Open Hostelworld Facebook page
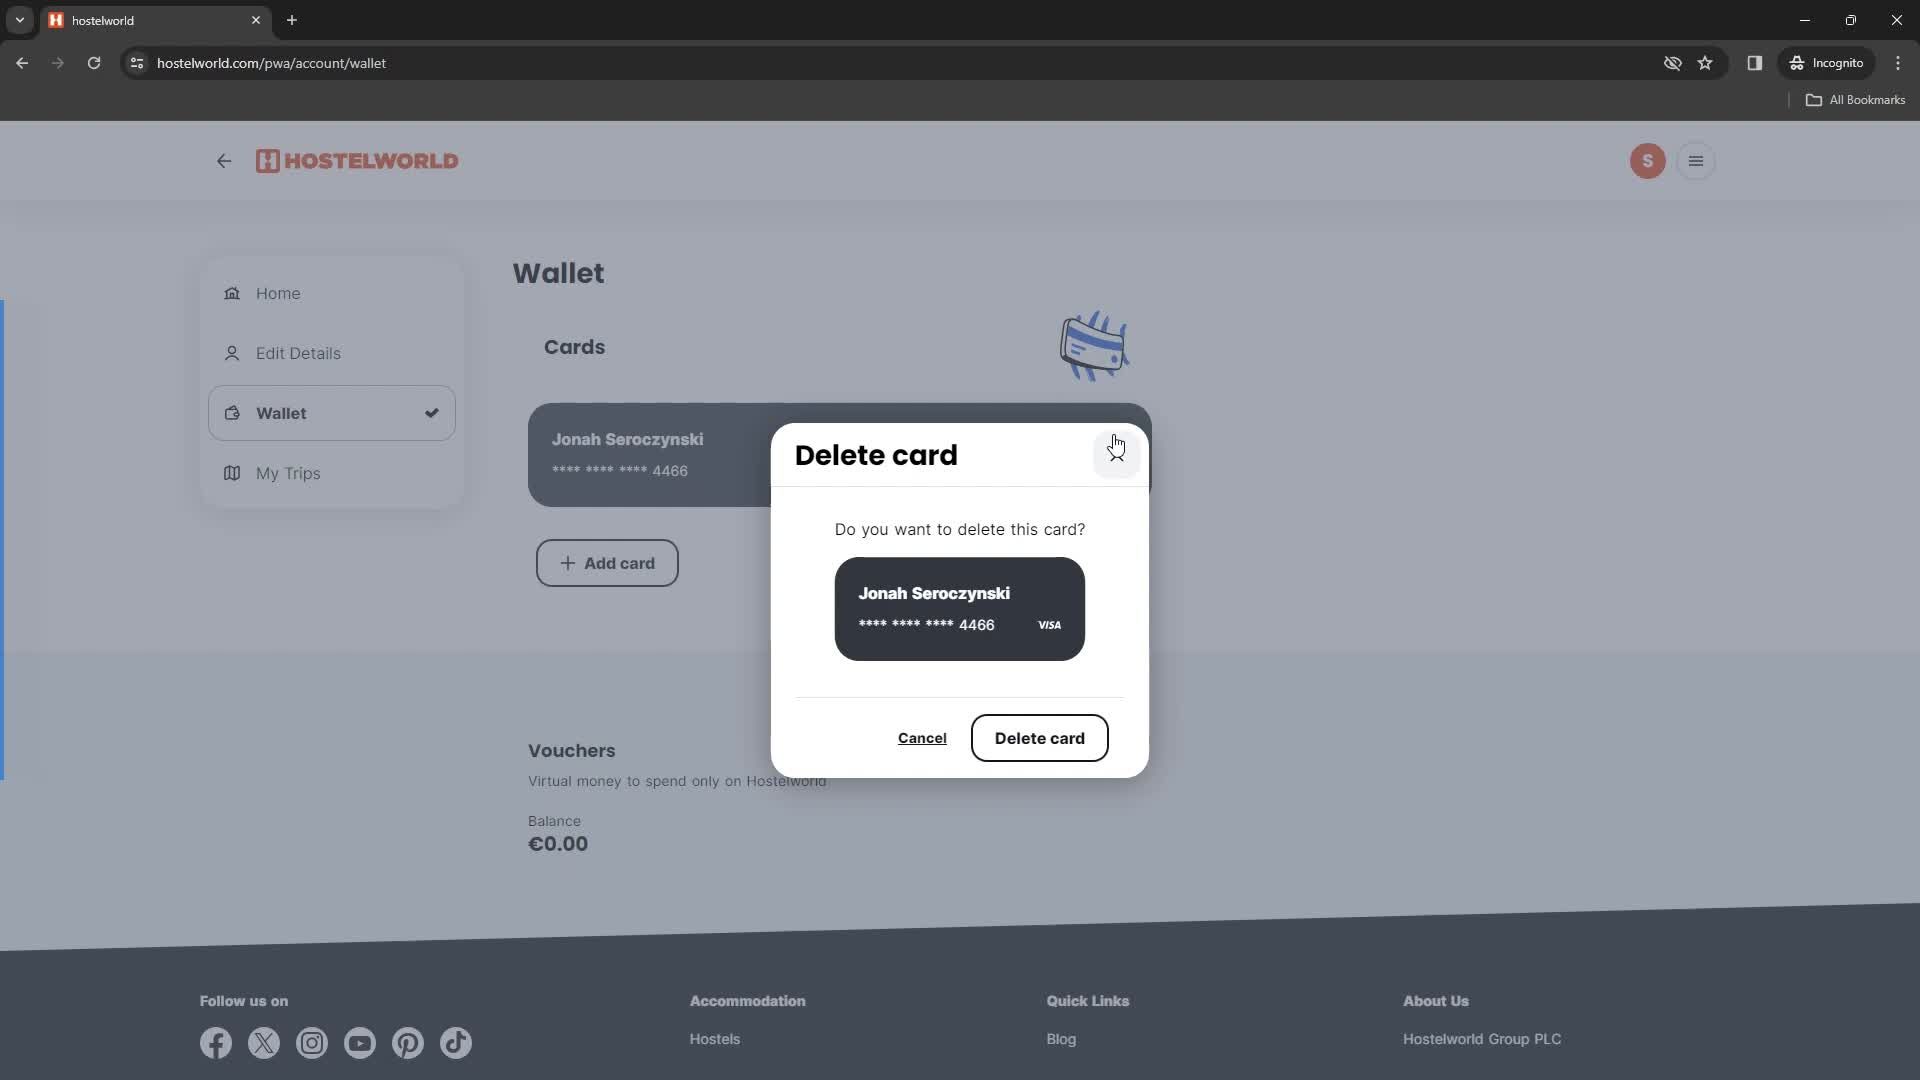1920x1080 pixels. (216, 1043)
